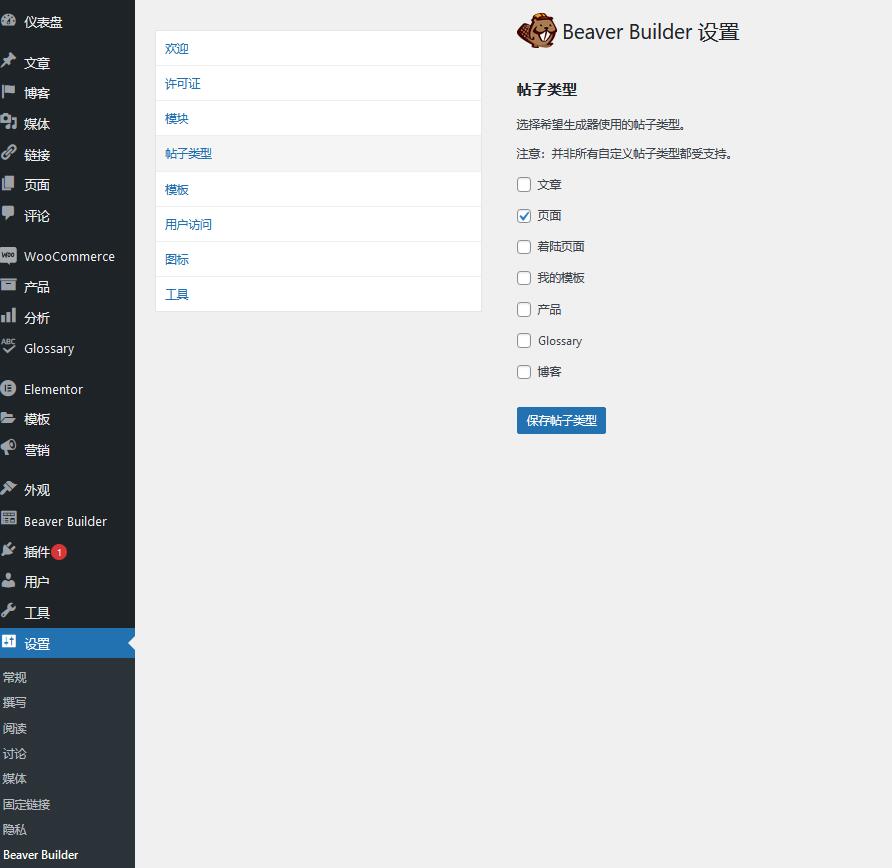Viewport: 892px width, 868px height.
Task: Open the Elementor menu label
Action: click(x=53, y=390)
